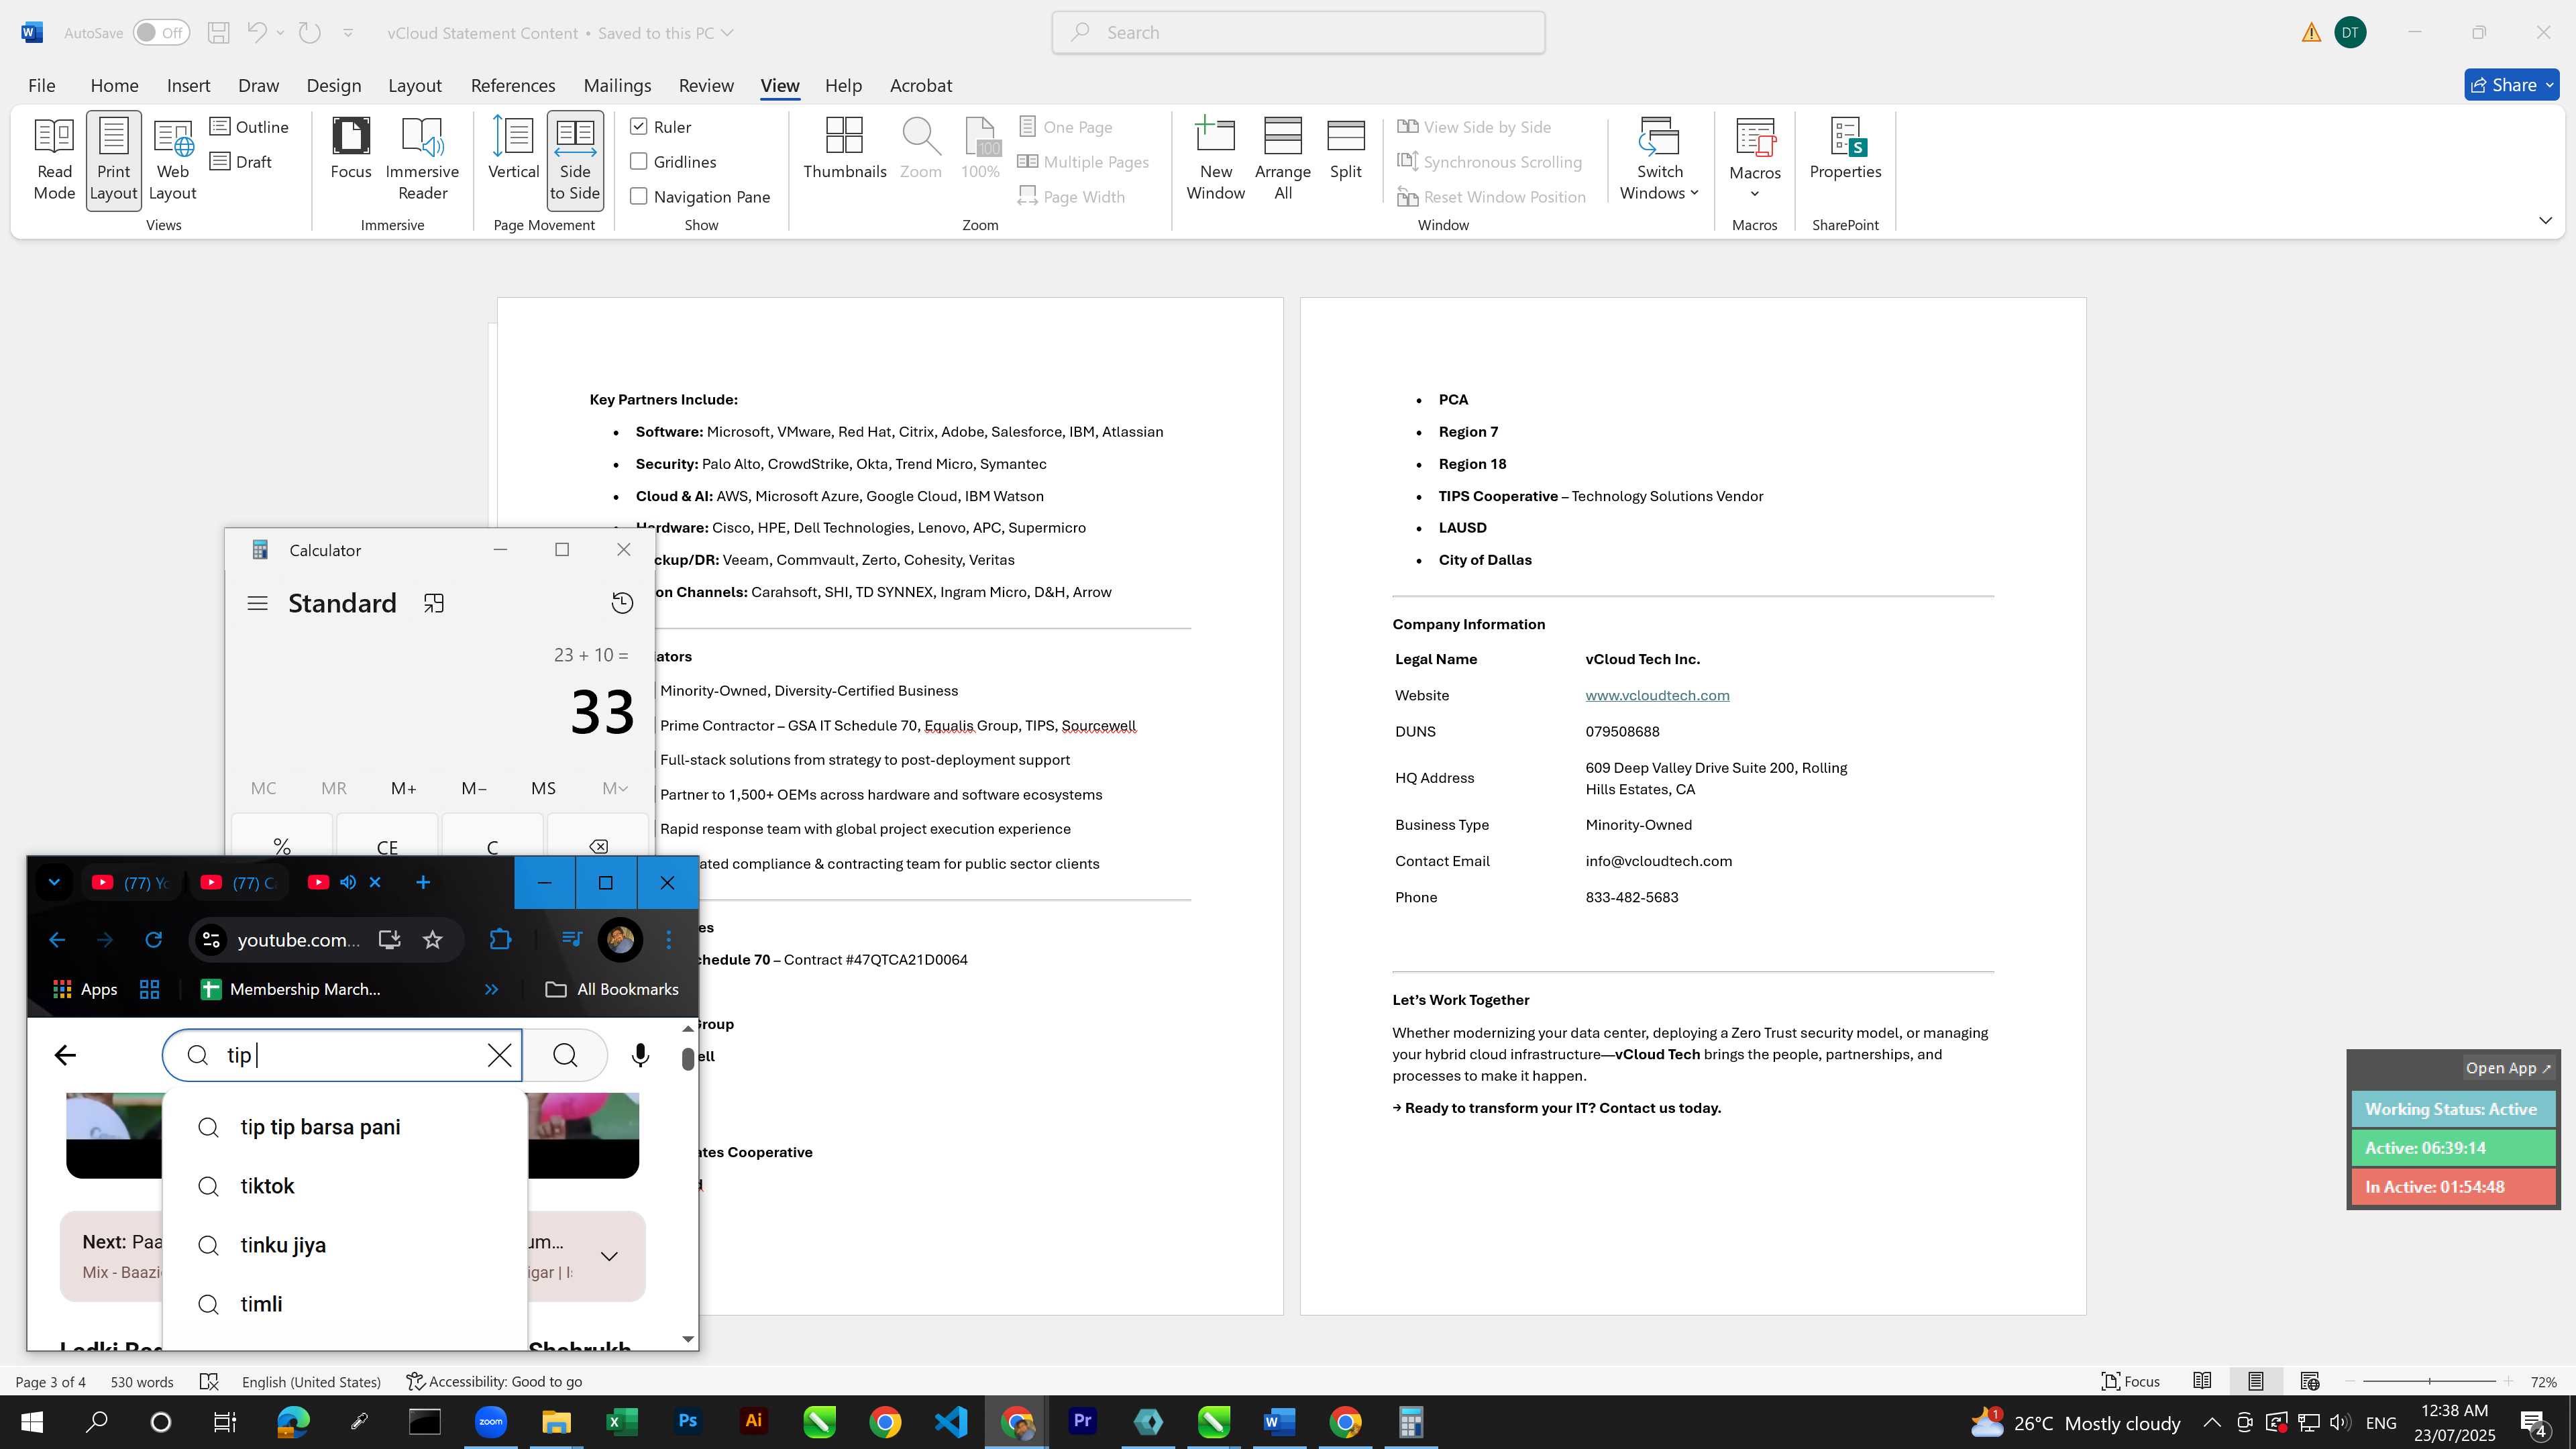Enable Focus mode in ribbon
Image resolution: width=2576 pixels, height=1449 pixels.
tap(351, 150)
